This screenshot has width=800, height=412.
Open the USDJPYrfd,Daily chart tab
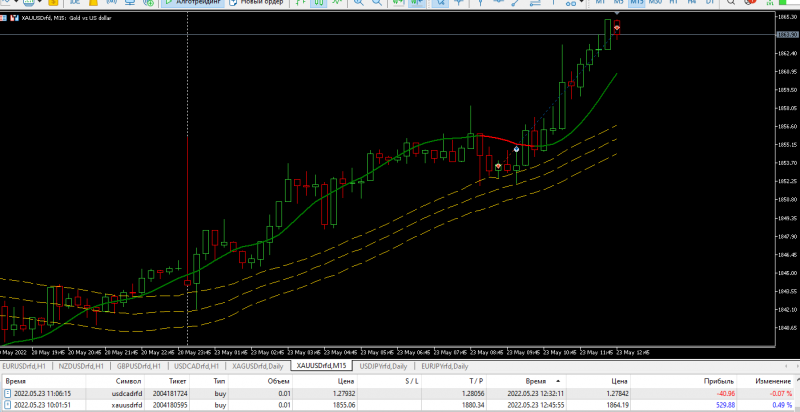[x=383, y=366]
